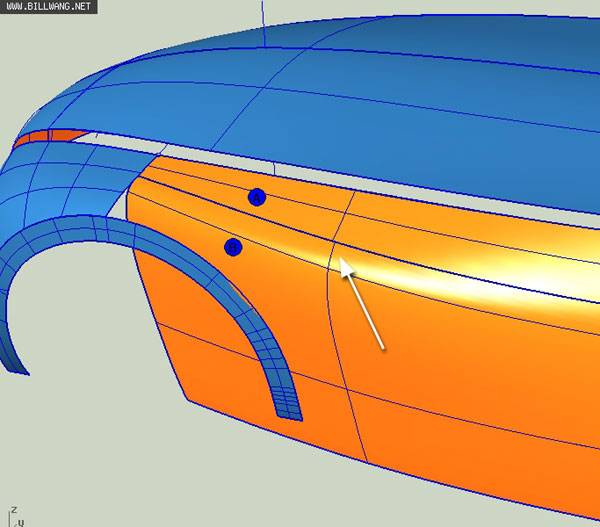Select the small dark orange strip surface
The image size is (600, 527).
52,137
